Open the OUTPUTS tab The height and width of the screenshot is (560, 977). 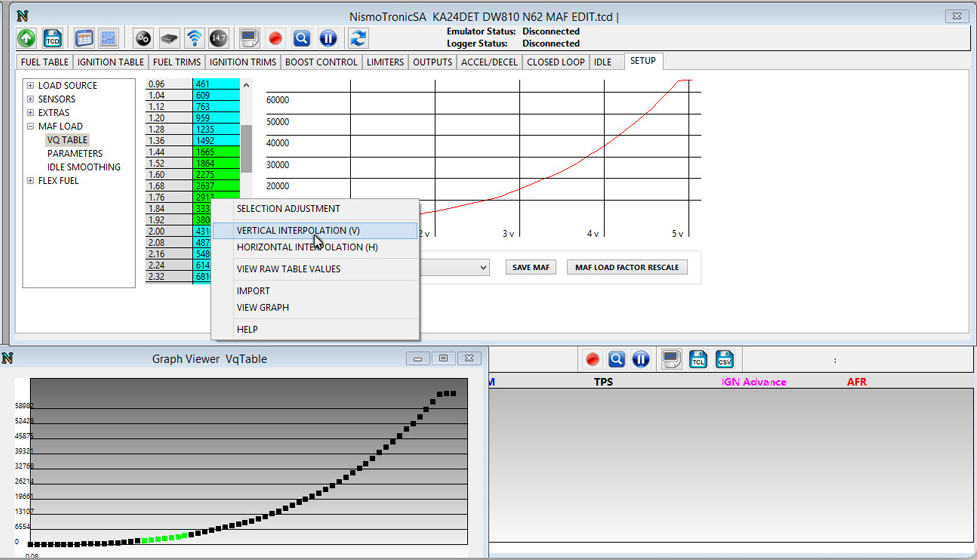432,62
